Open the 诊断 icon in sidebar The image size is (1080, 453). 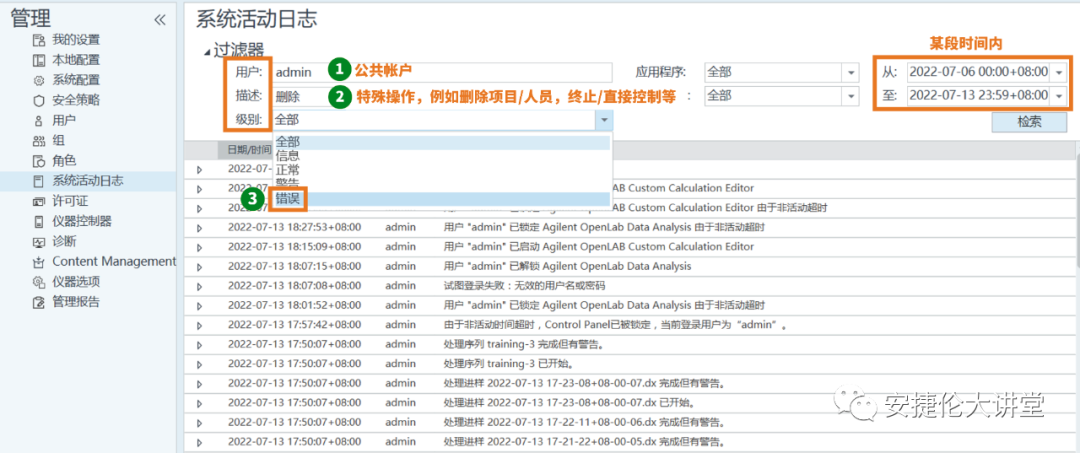coord(39,241)
